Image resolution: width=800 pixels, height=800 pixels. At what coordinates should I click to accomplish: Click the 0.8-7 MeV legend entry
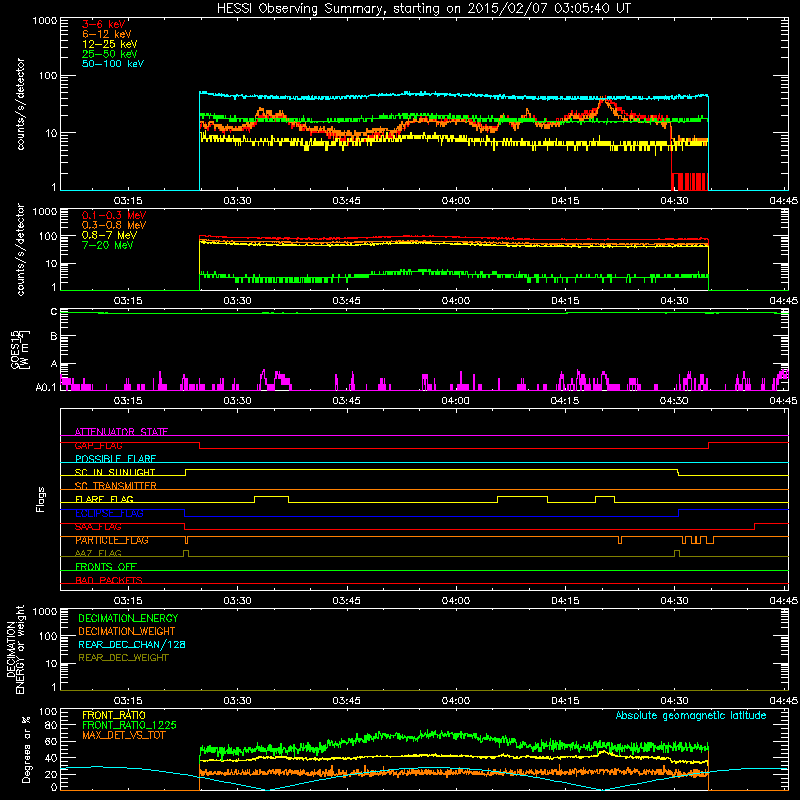pos(109,235)
